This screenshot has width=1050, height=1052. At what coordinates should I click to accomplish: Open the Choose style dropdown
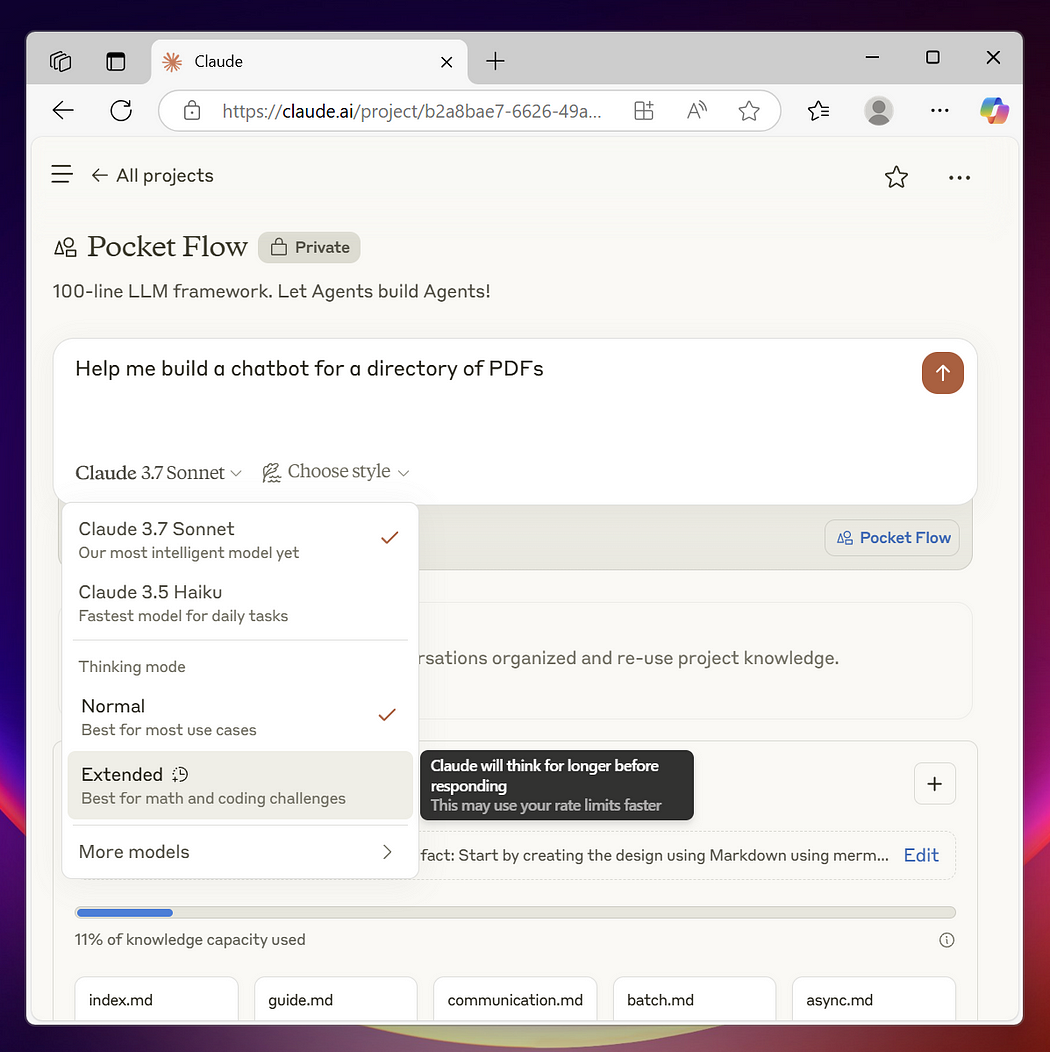tap(336, 472)
